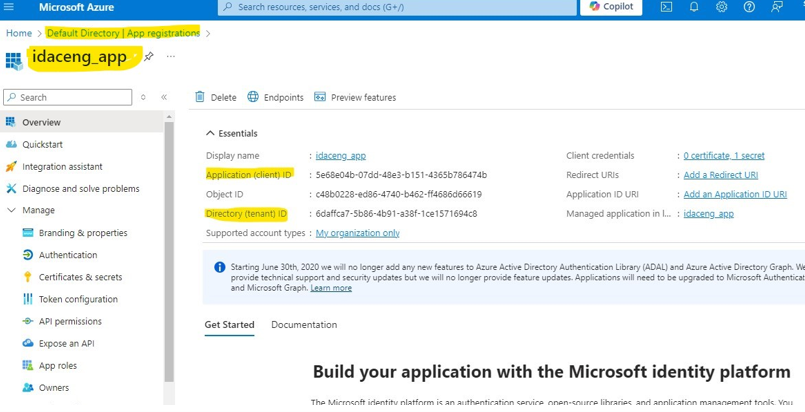Screen dimensions: 805x412
Task: Open Certificates & secrets in sidebar
Action: click(80, 277)
